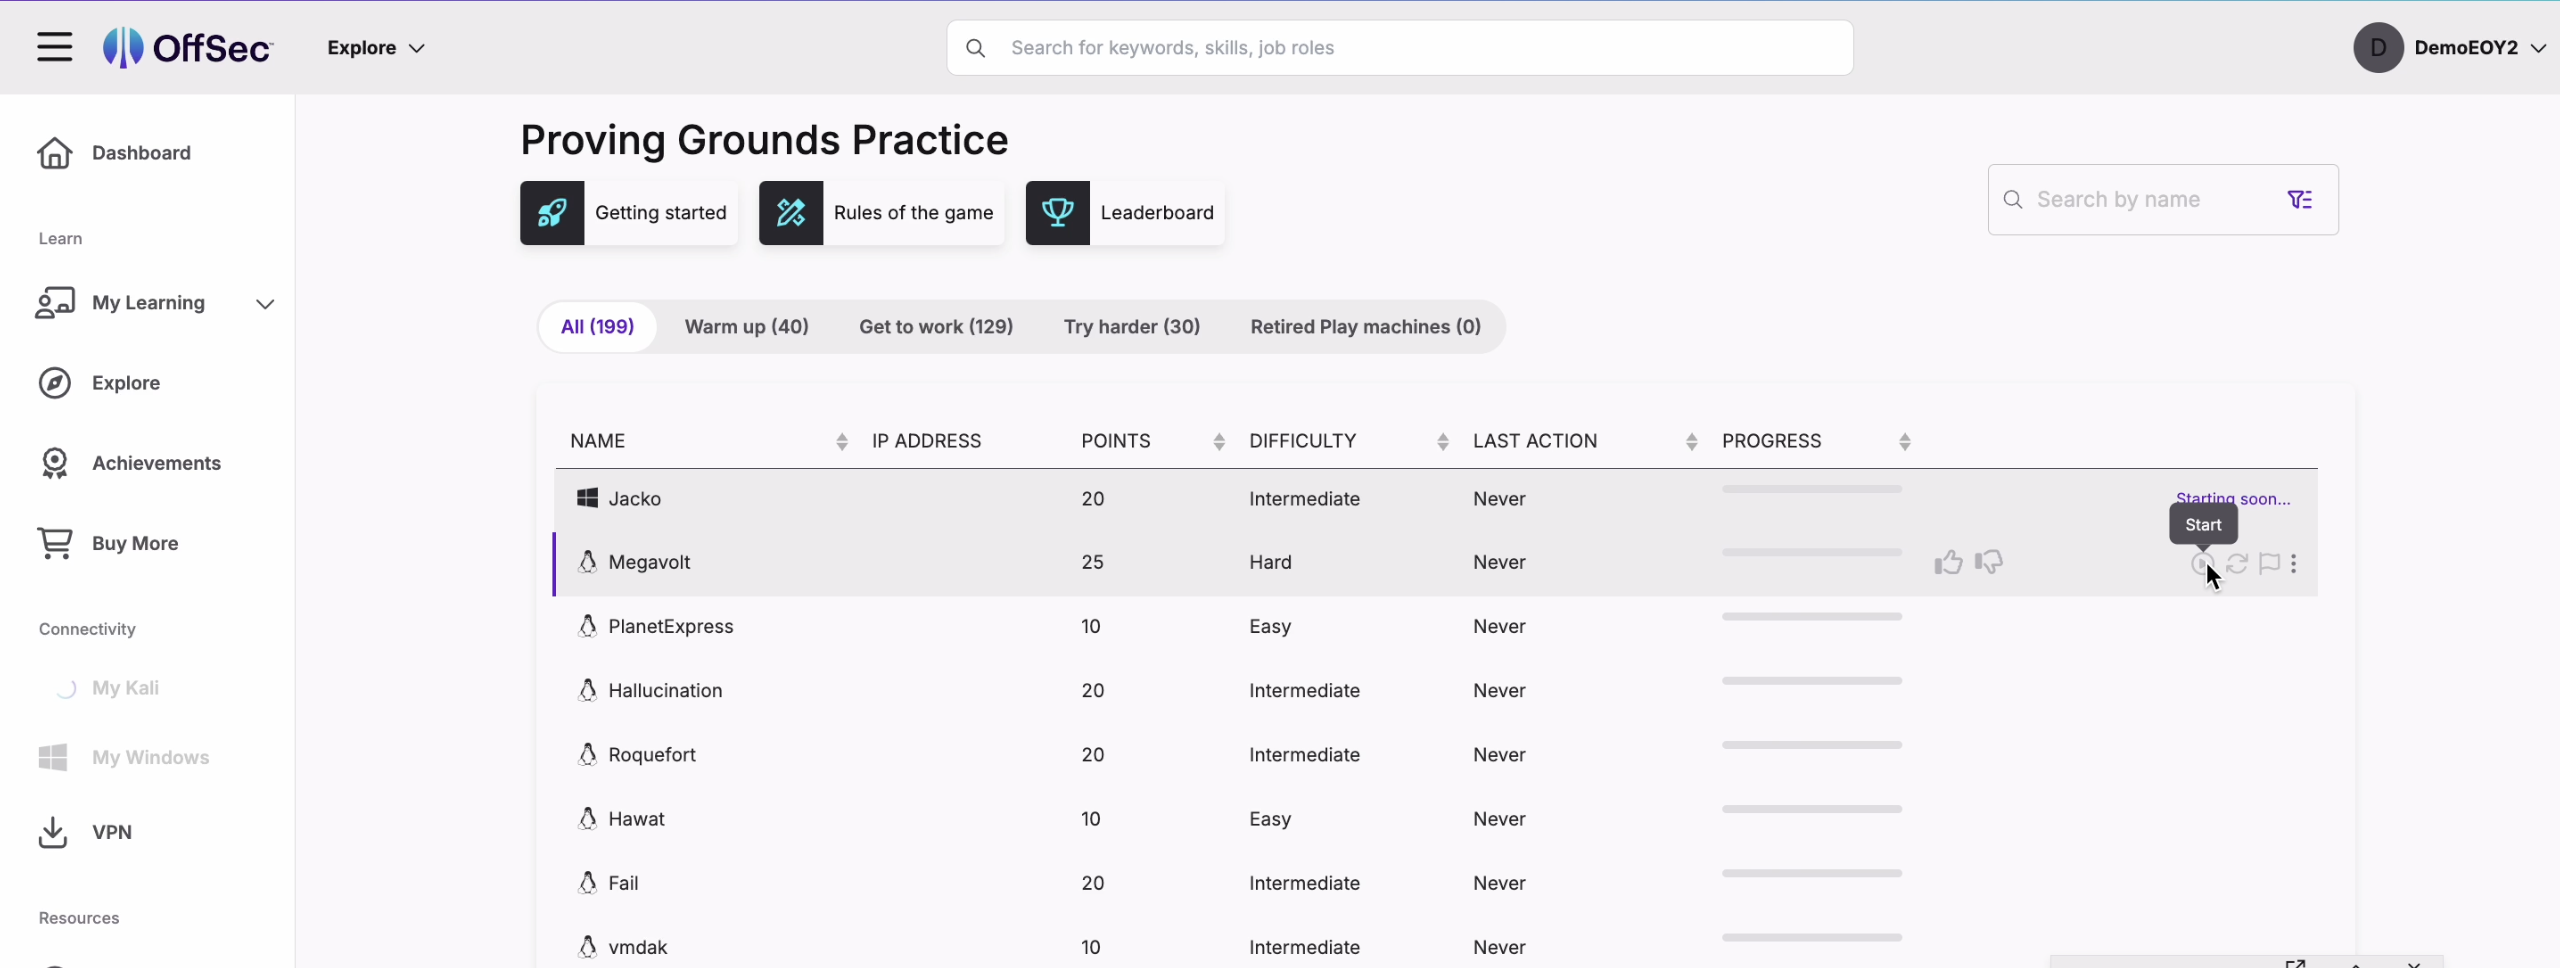The image size is (2560, 968).
Task: Open Buy More in sidebar
Action: [x=135, y=543]
